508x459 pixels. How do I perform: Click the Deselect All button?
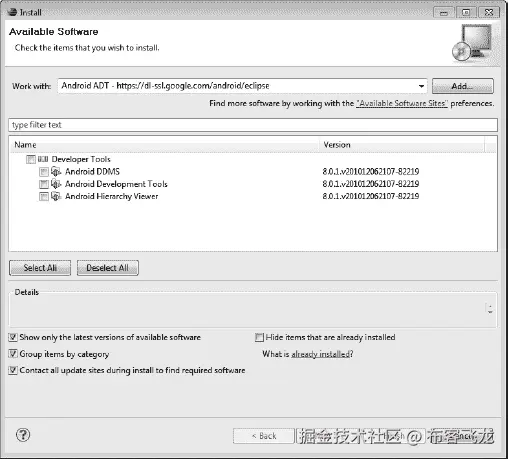[108, 268]
